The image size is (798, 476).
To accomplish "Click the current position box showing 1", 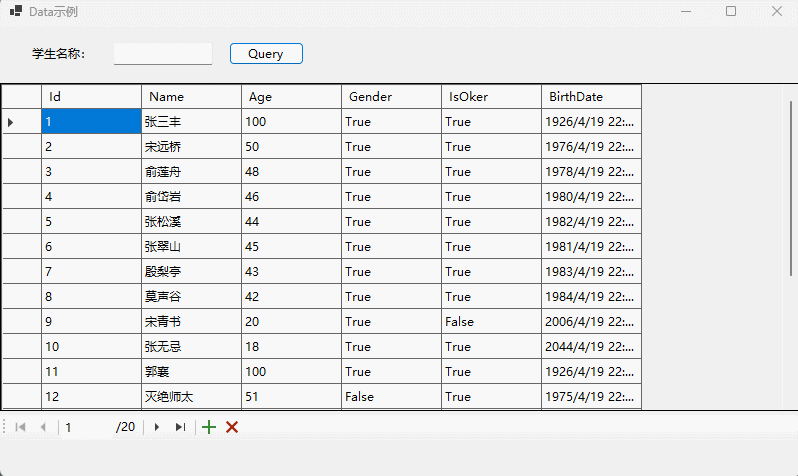I will point(87,427).
